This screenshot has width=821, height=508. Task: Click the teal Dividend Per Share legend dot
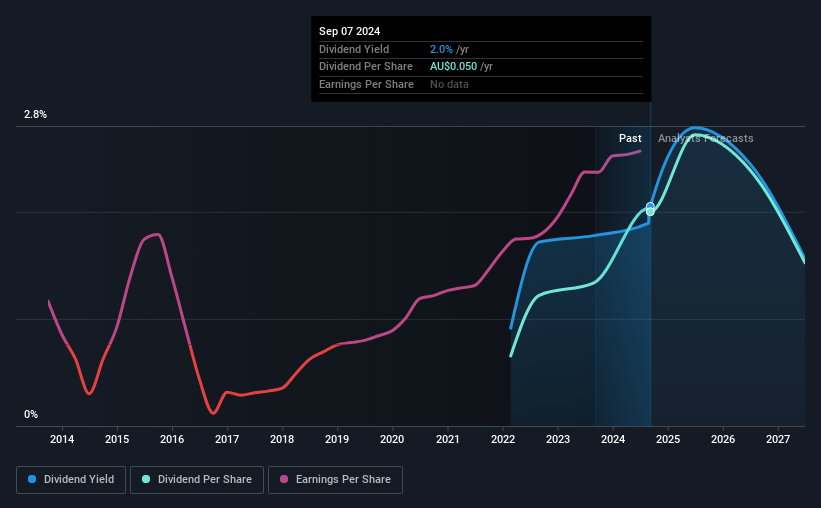(x=146, y=479)
